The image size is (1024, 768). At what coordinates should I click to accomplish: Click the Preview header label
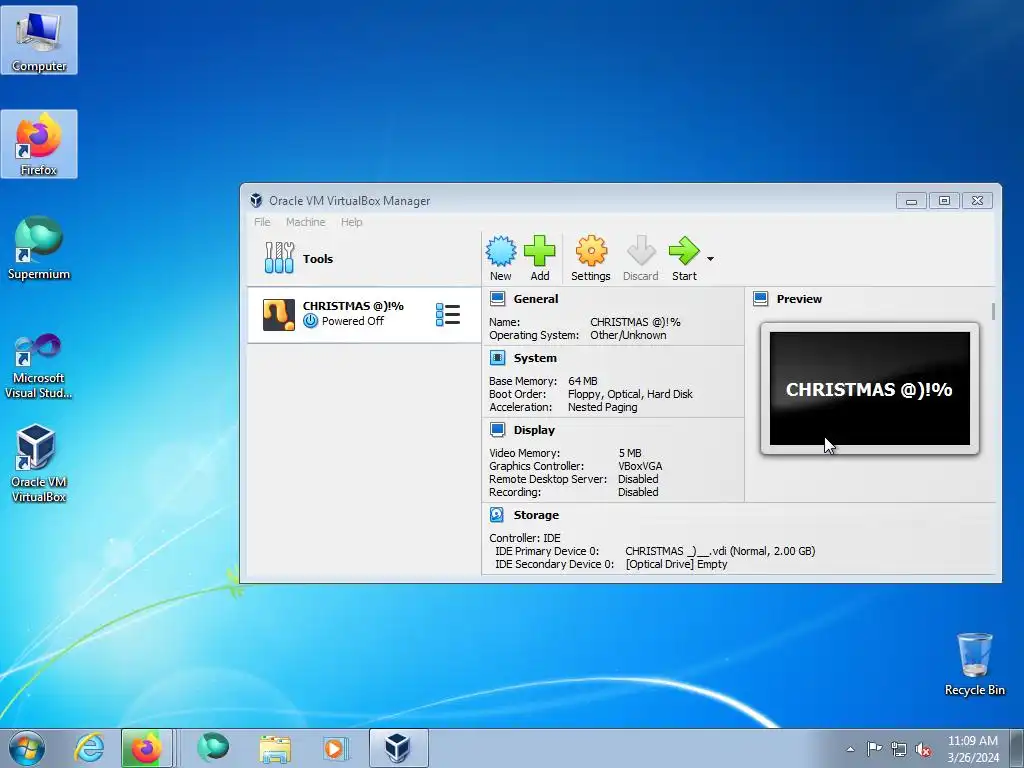click(x=799, y=299)
